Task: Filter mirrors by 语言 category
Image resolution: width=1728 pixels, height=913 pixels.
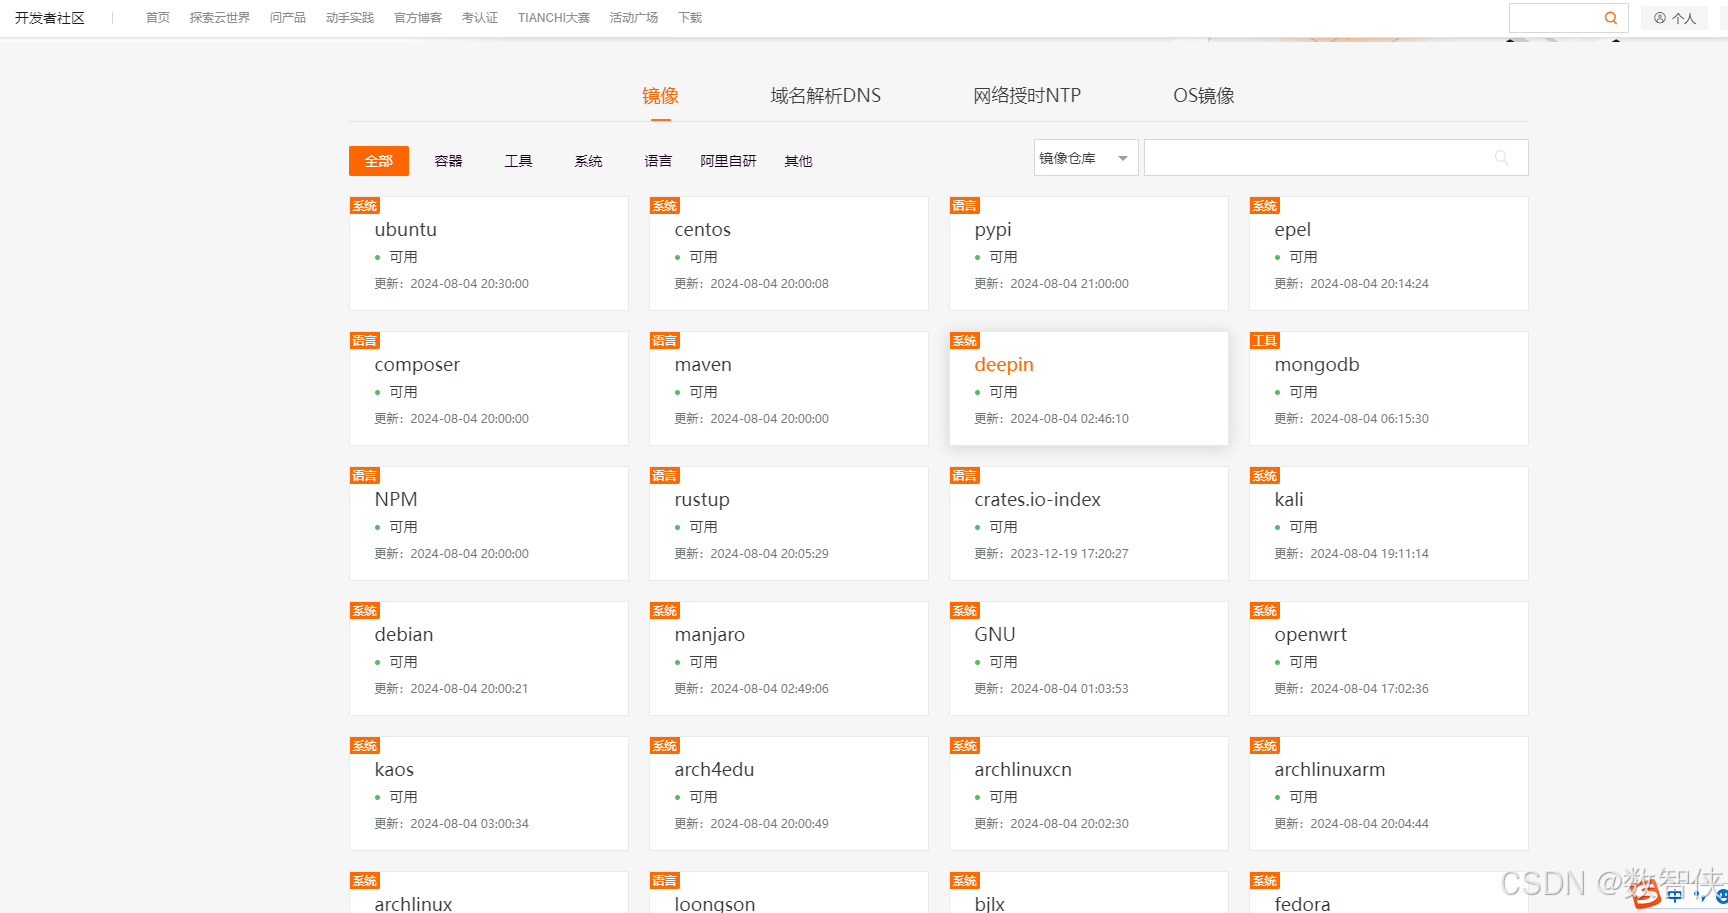Action: tap(659, 161)
